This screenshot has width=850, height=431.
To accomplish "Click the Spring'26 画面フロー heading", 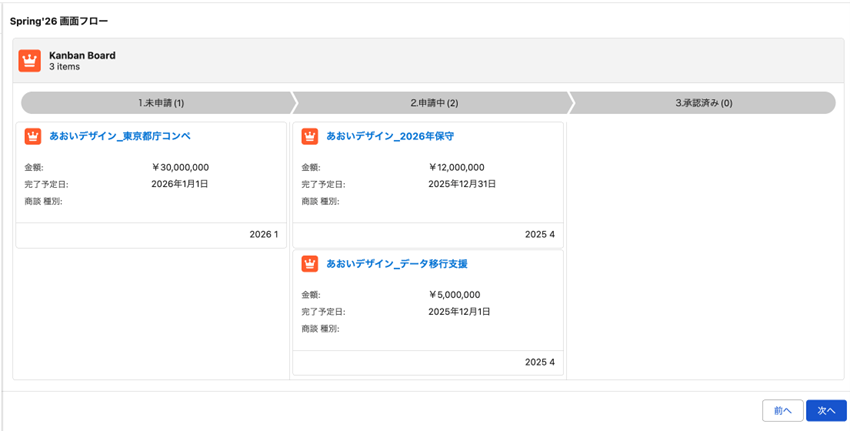I will [x=59, y=21].
